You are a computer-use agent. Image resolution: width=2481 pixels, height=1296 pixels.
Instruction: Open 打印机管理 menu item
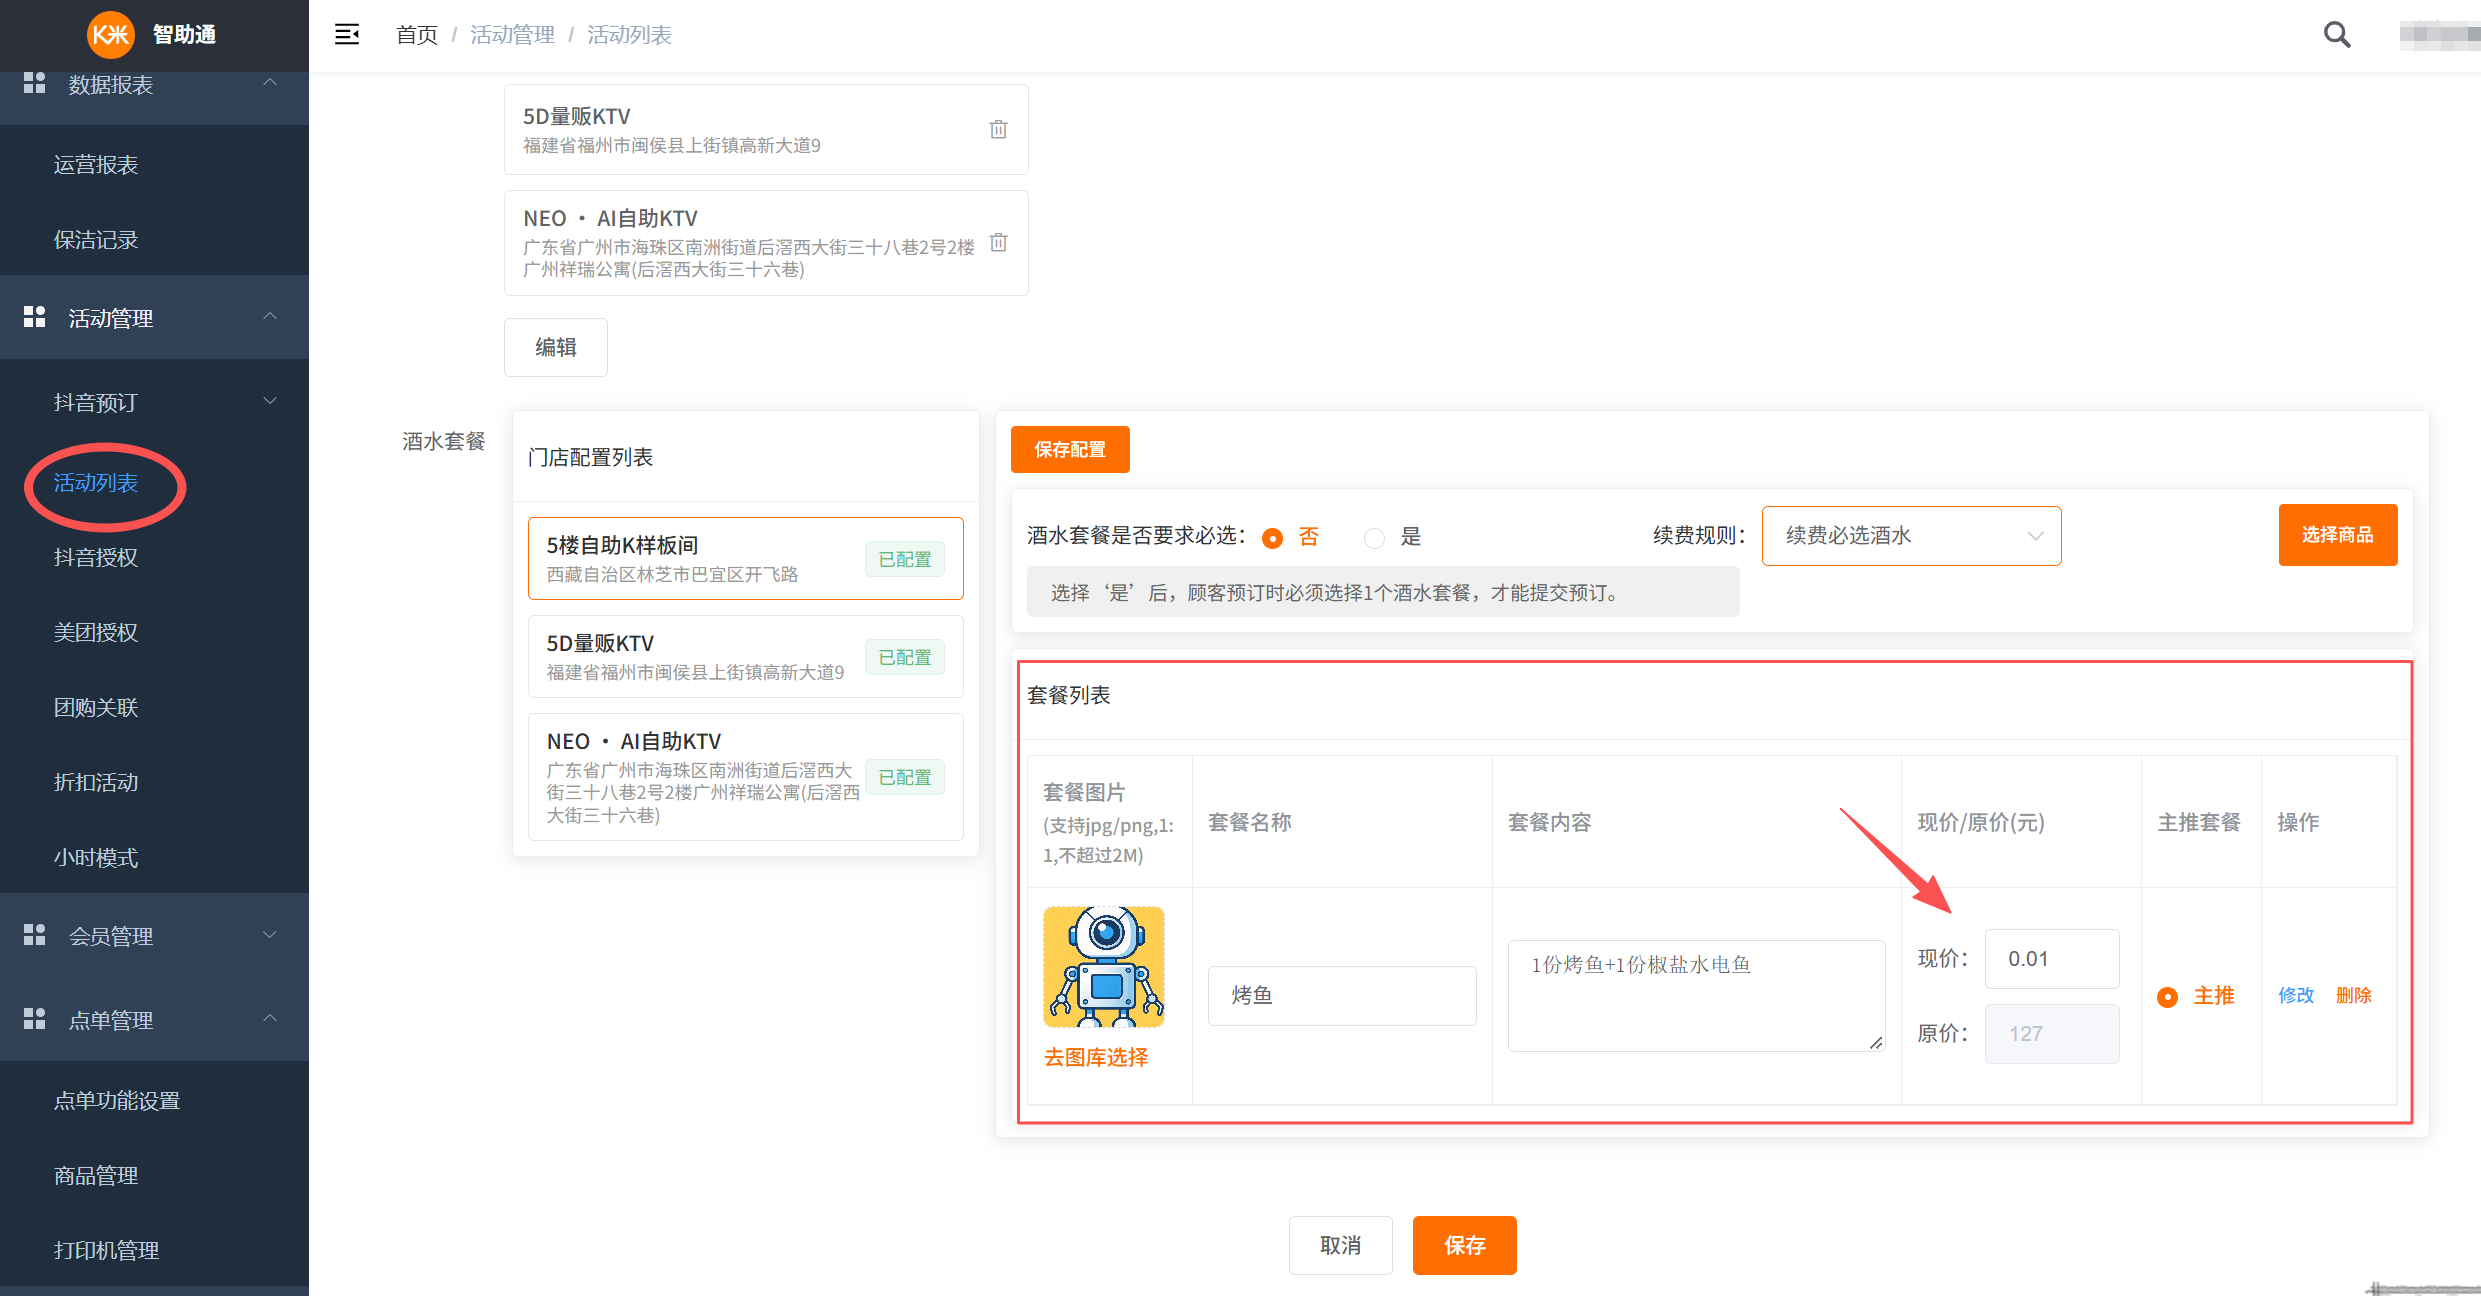[106, 1251]
